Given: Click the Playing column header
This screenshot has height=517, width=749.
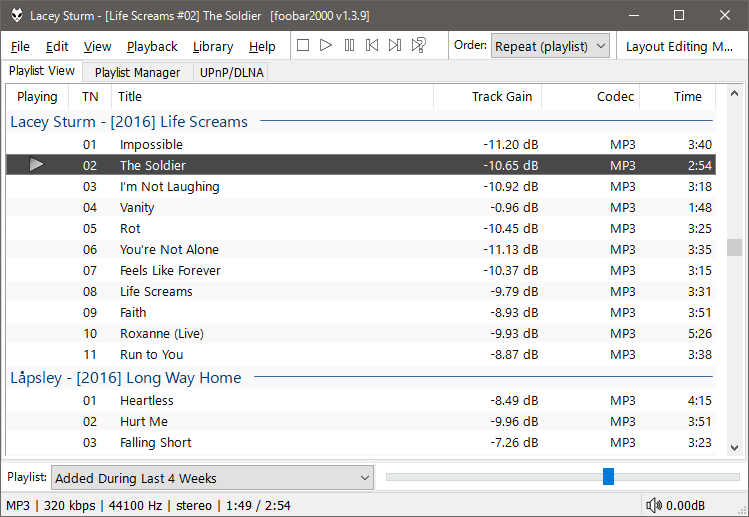Looking at the screenshot, I should pyautogui.click(x=37, y=97).
